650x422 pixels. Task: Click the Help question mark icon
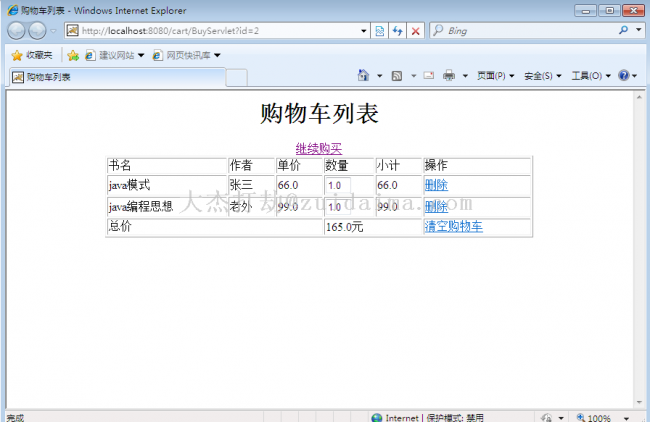[623, 76]
